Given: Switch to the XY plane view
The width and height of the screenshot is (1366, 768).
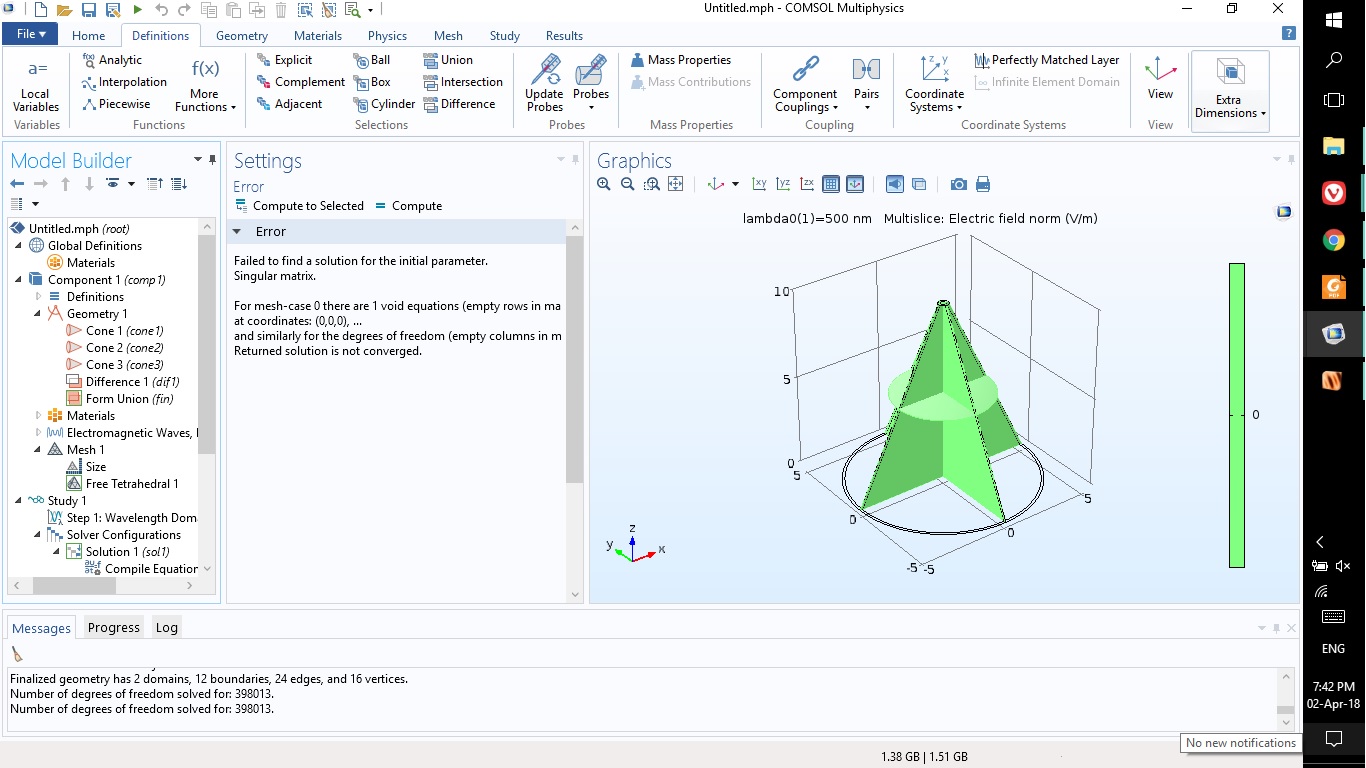Looking at the screenshot, I should click(x=759, y=184).
